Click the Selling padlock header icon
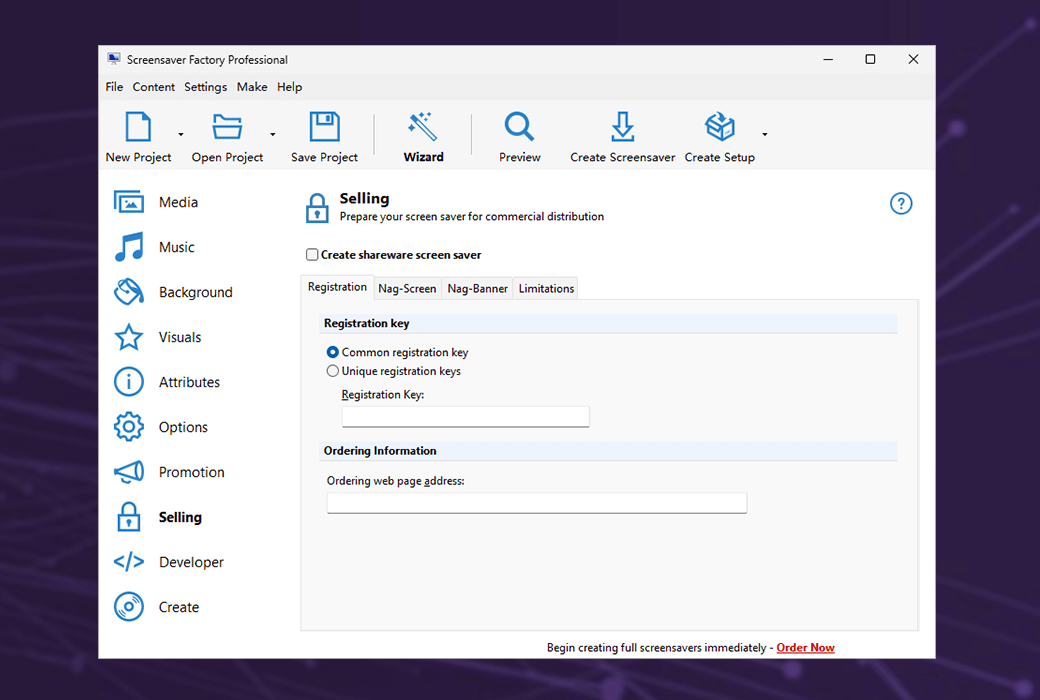This screenshot has width=1040, height=700. [x=317, y=208]
